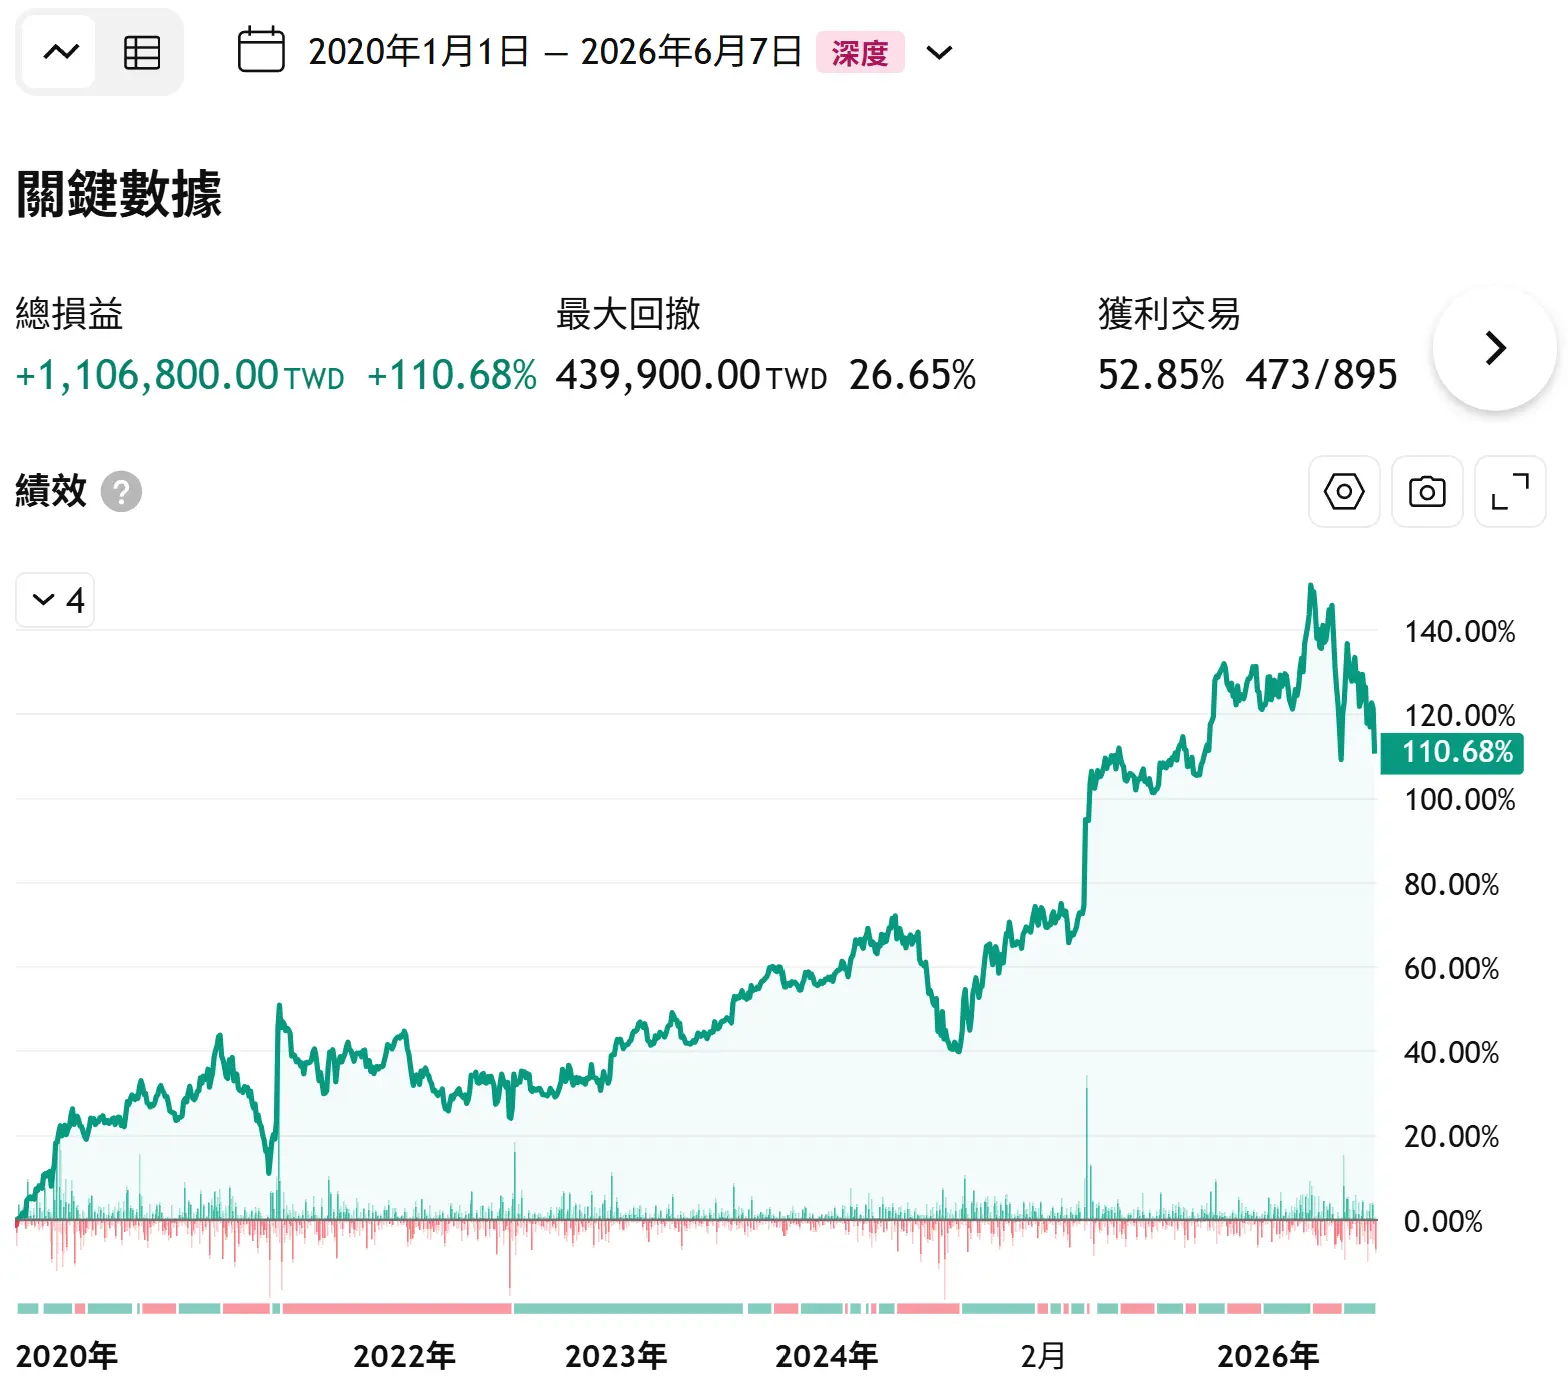1568x1390 pixels.
Task: Click the 110.68% current value label
Action: click(x=1452, y=752)
